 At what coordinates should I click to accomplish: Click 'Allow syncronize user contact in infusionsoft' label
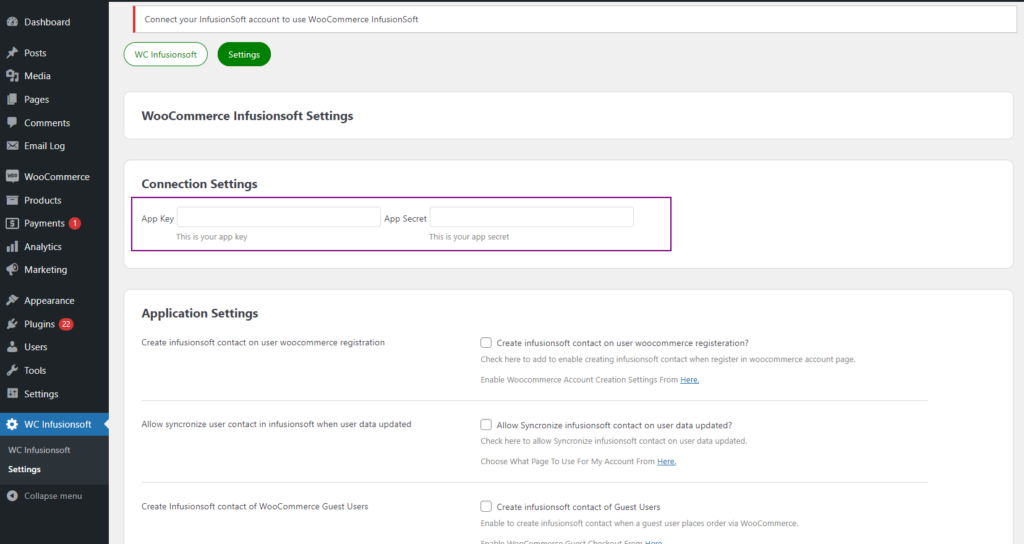tap(276, 424)
